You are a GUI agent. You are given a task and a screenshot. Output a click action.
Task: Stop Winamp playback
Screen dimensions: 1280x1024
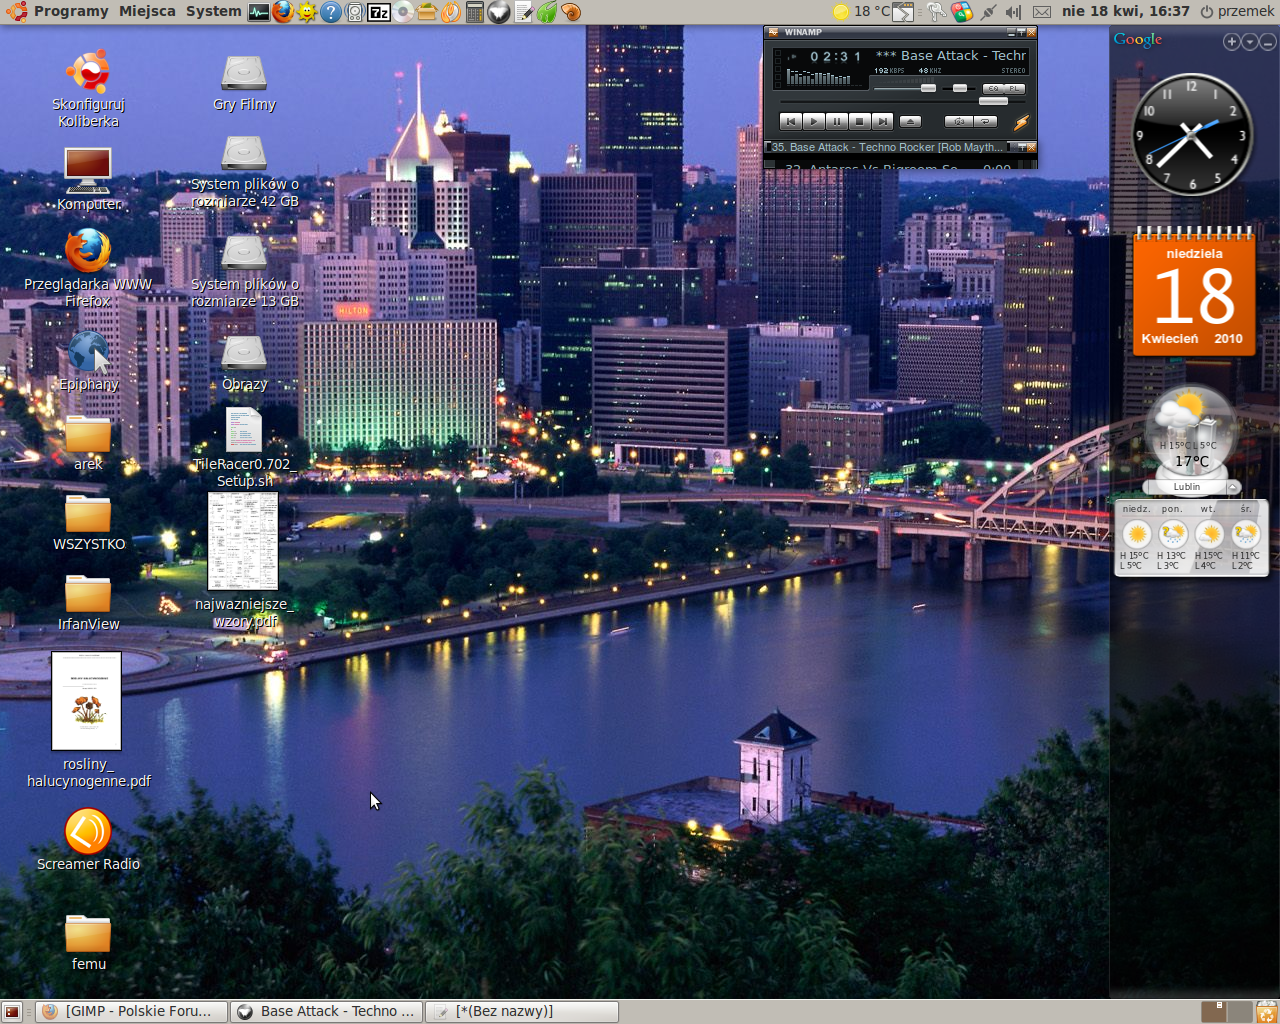tap(859, 121)
